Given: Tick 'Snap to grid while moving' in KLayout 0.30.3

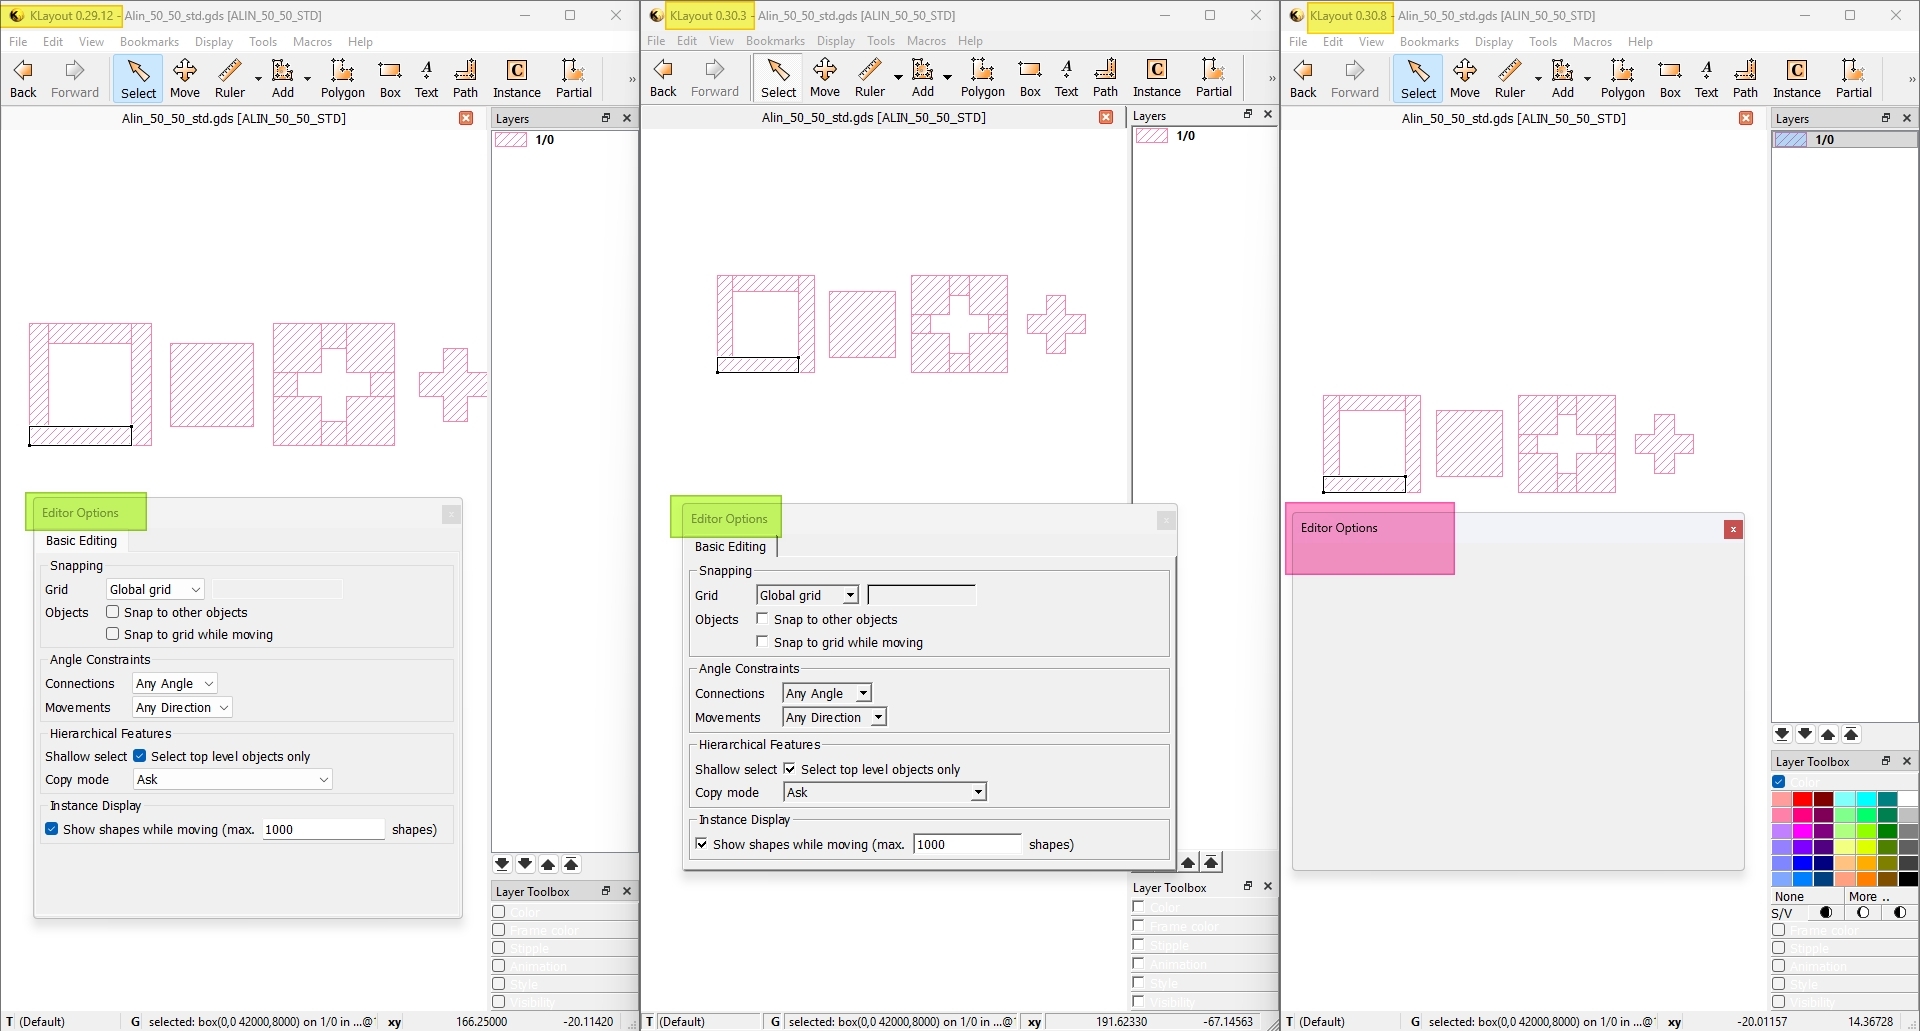Looking at the screenshot, I should click(763, 642).
